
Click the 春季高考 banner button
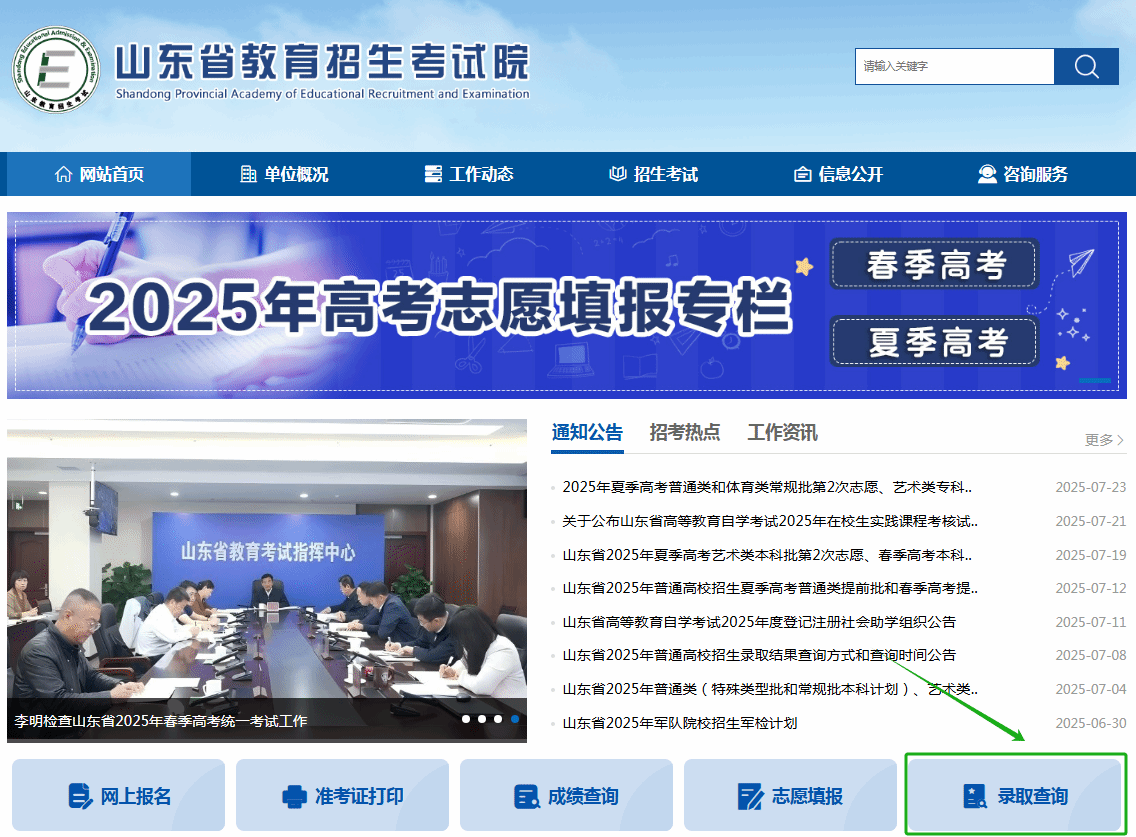point(935,264)
